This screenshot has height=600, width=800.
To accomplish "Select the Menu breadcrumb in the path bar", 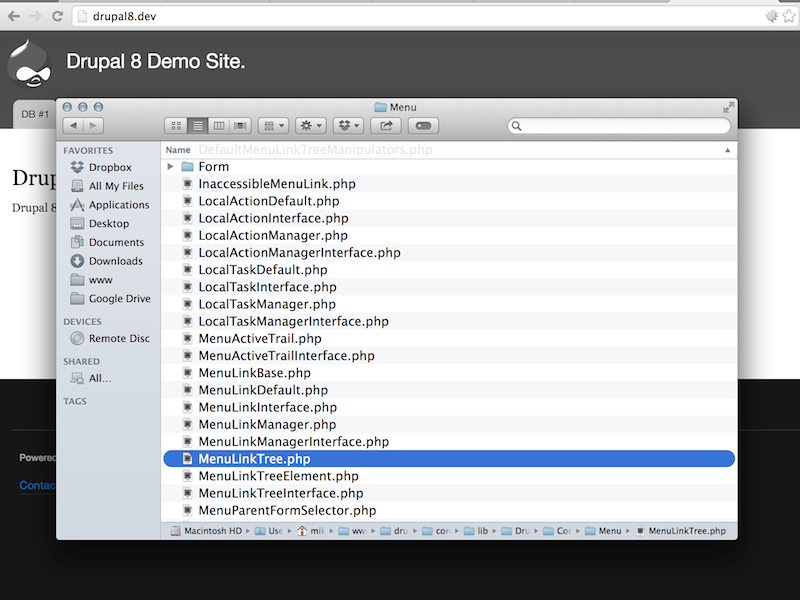I will 610,531.
